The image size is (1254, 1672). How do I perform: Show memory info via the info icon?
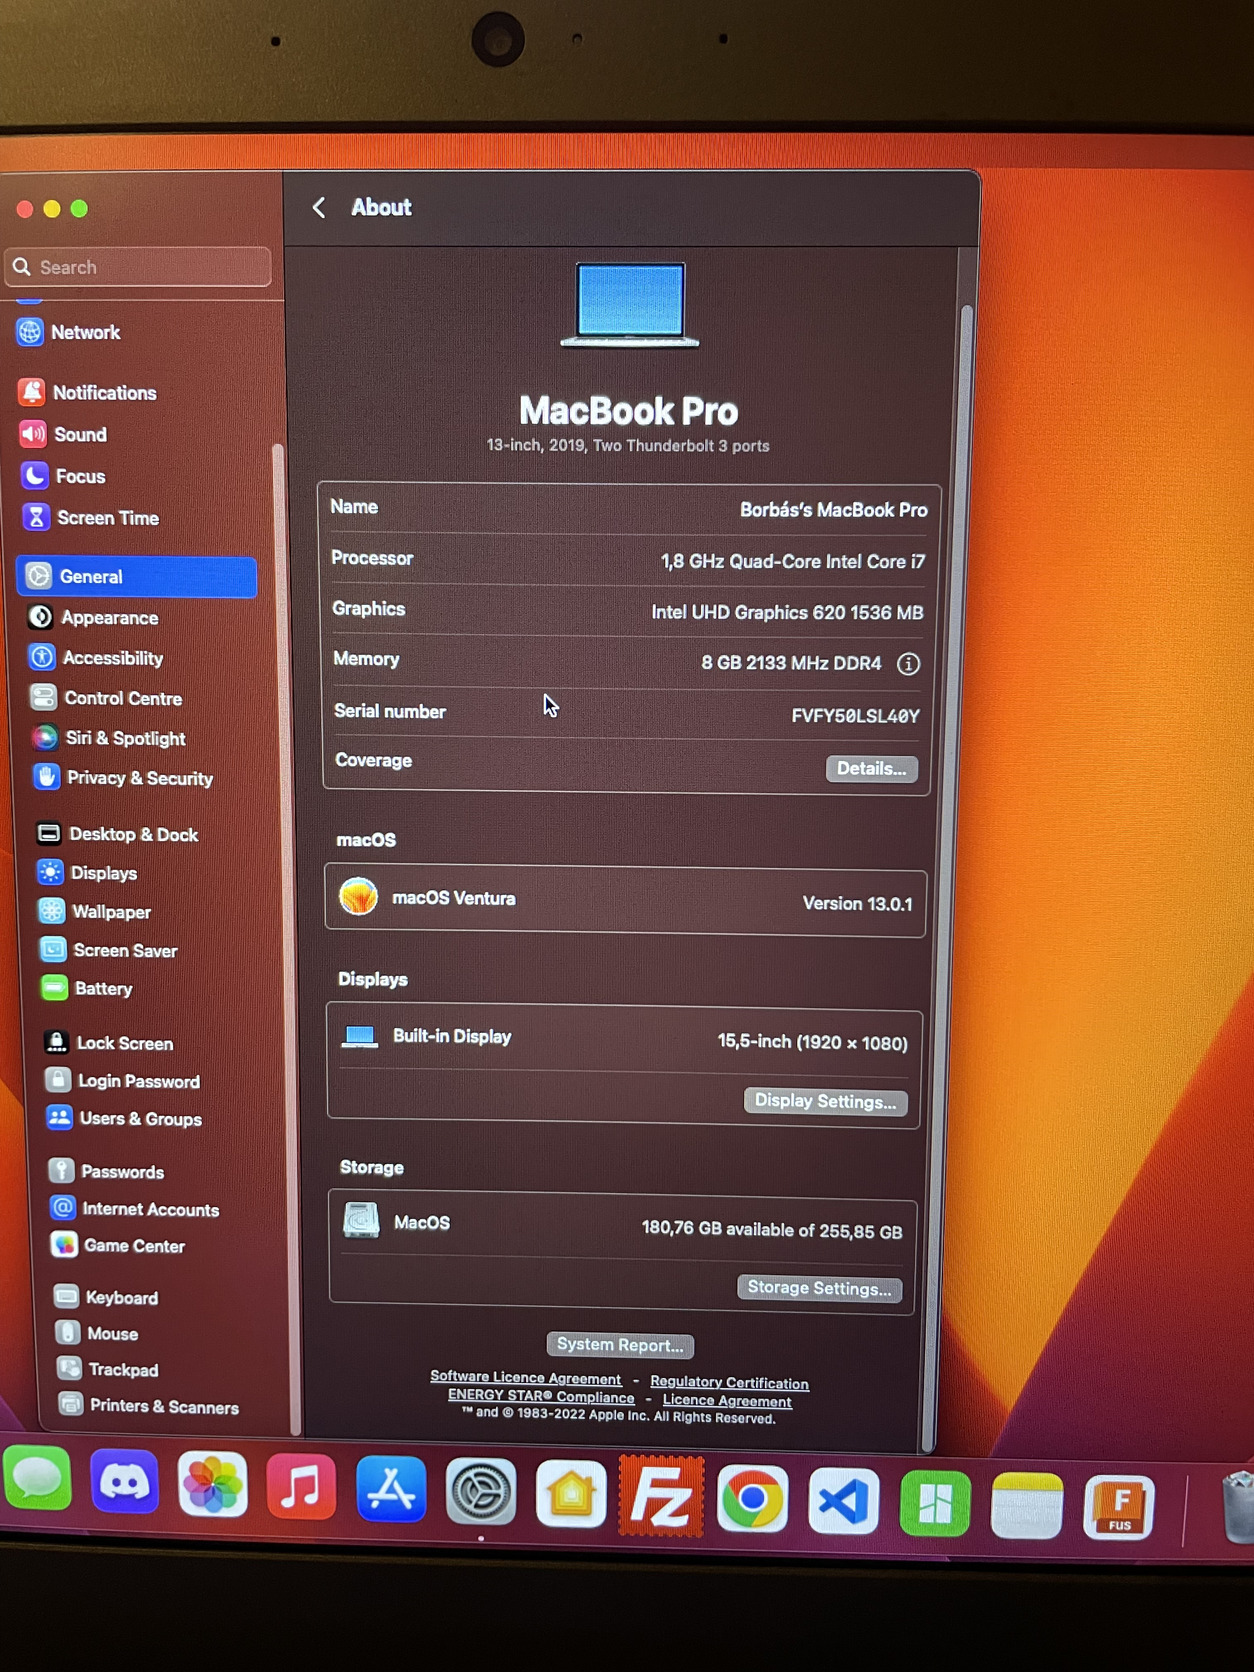(908, 663)
